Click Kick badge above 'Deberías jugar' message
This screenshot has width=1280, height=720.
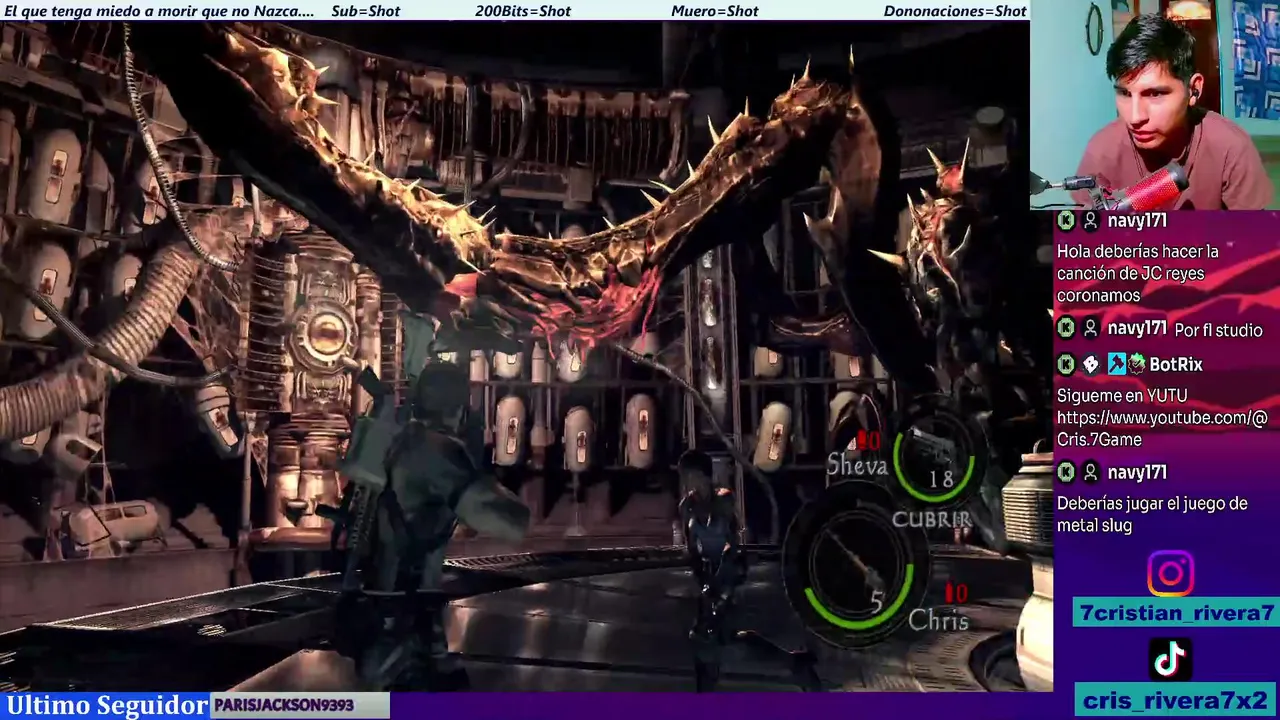pyautogui.click(x=1067, y=472)
